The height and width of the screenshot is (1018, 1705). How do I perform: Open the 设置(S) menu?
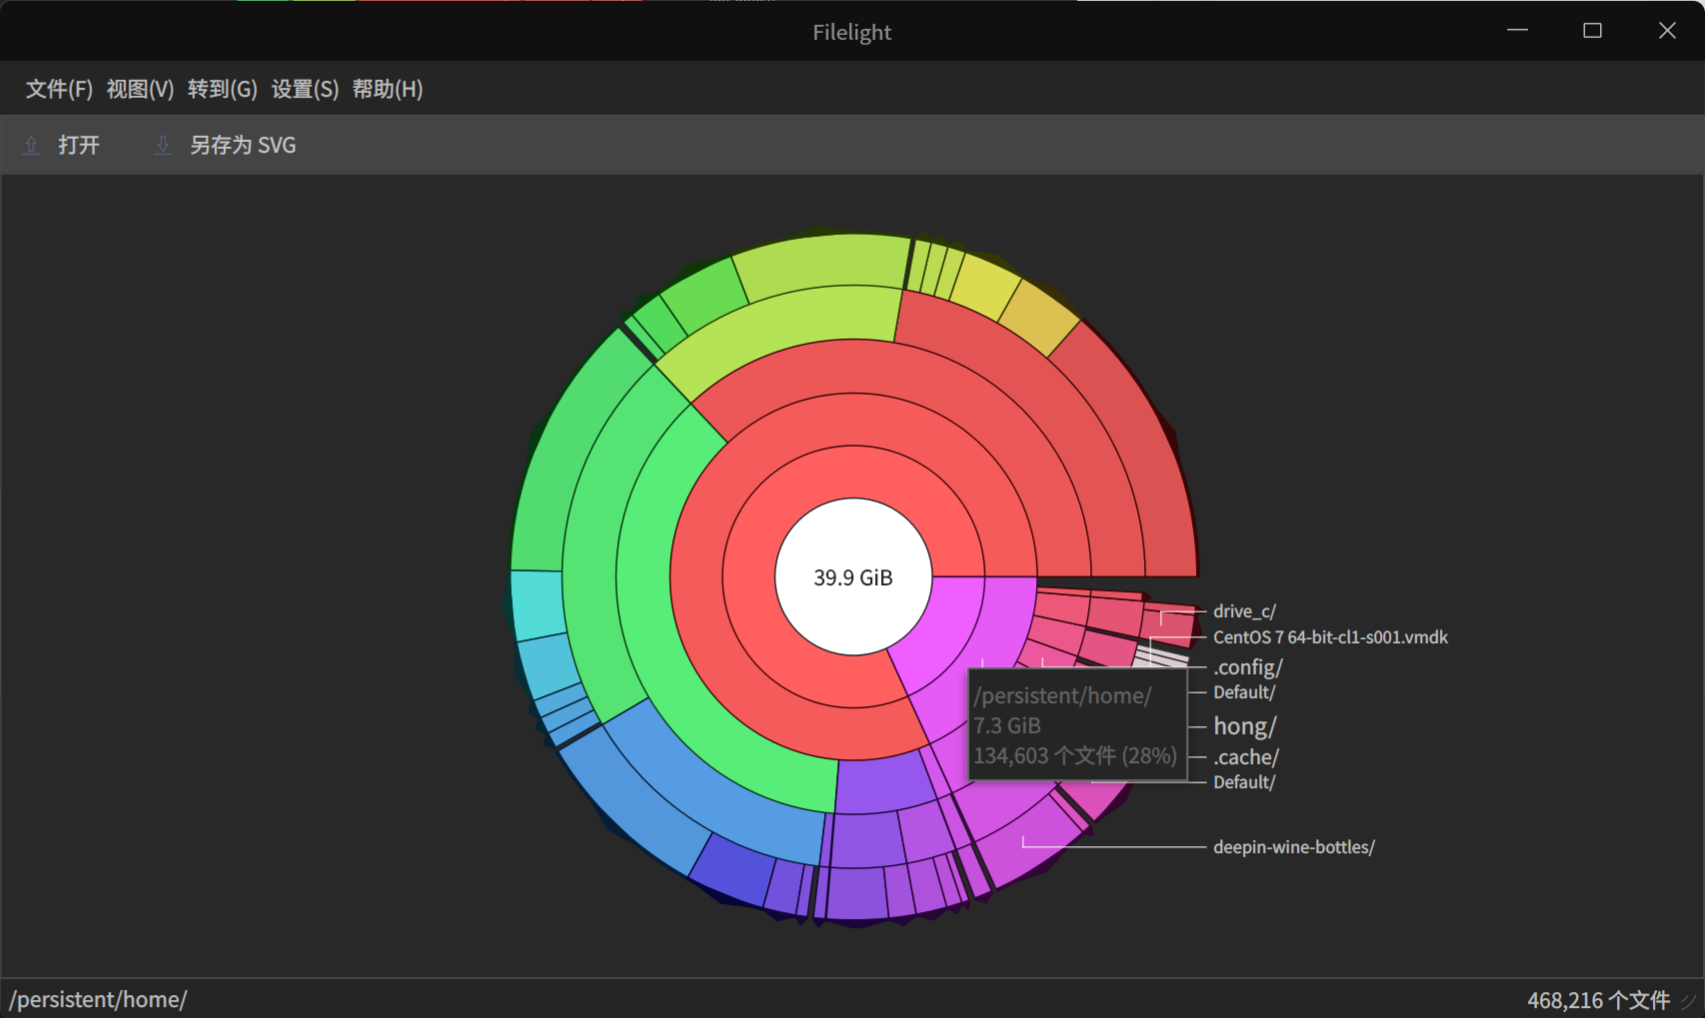305,89
